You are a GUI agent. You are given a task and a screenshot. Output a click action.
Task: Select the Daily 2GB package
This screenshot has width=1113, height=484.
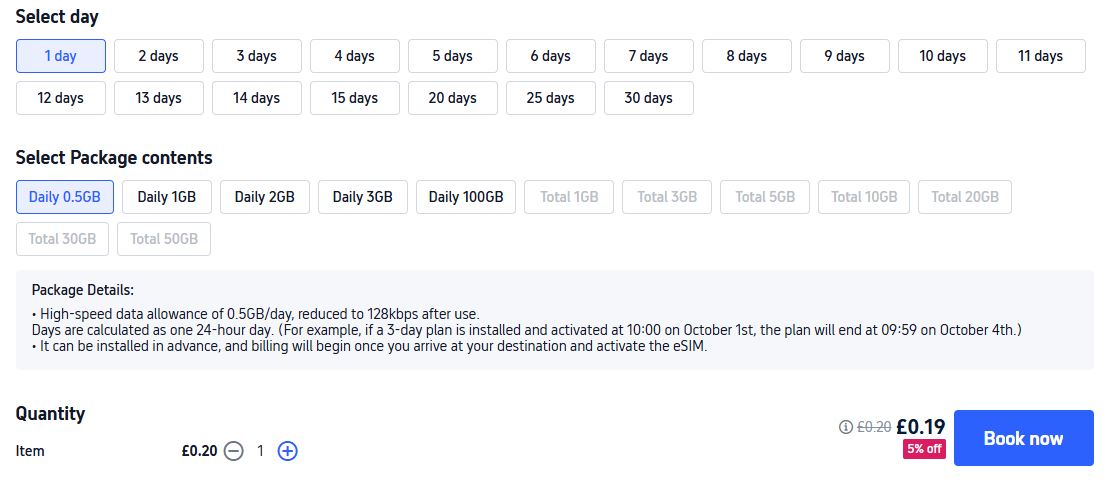click(265, 197)
